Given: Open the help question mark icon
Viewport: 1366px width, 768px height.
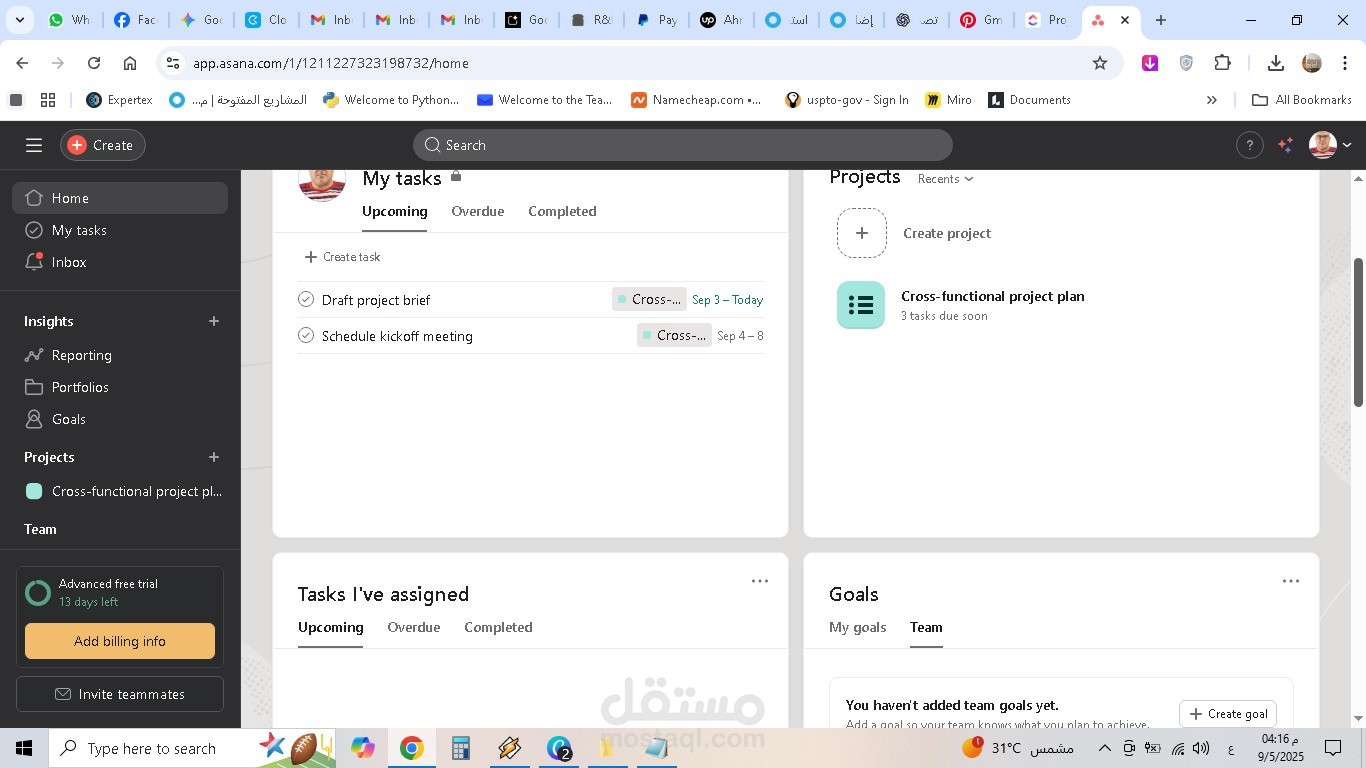Looking at the screenshot, I should (1250, 145).
